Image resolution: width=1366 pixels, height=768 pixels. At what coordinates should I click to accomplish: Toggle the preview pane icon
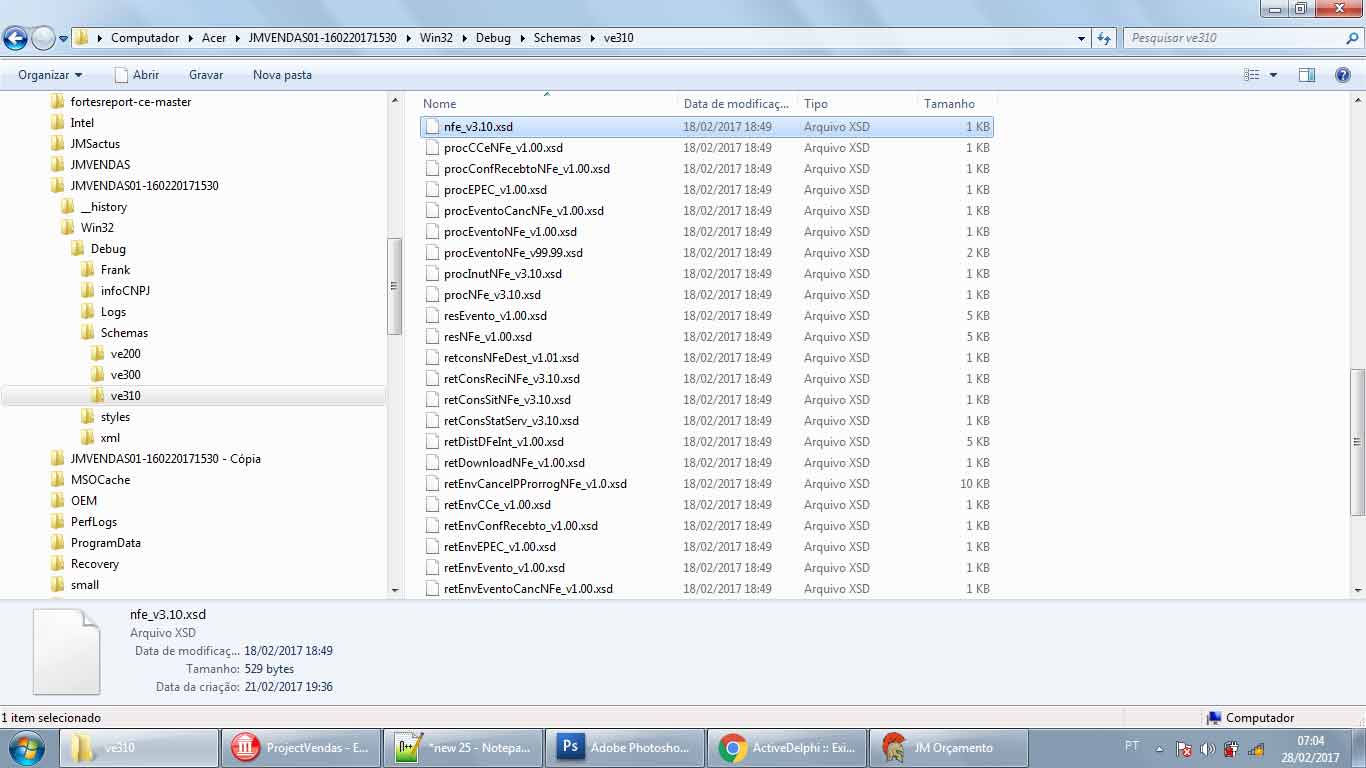tap(1306, 75)
